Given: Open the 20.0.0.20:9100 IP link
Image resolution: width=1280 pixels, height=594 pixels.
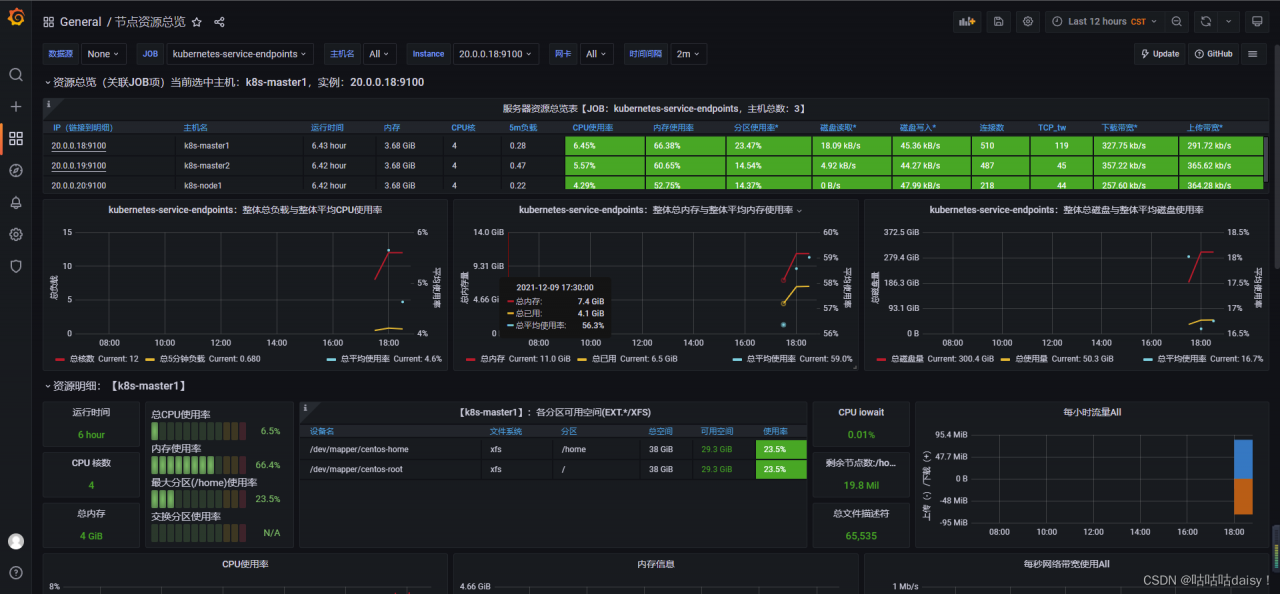Looking at the screenshot, I should pyautogui.click(x=79, y=185).
